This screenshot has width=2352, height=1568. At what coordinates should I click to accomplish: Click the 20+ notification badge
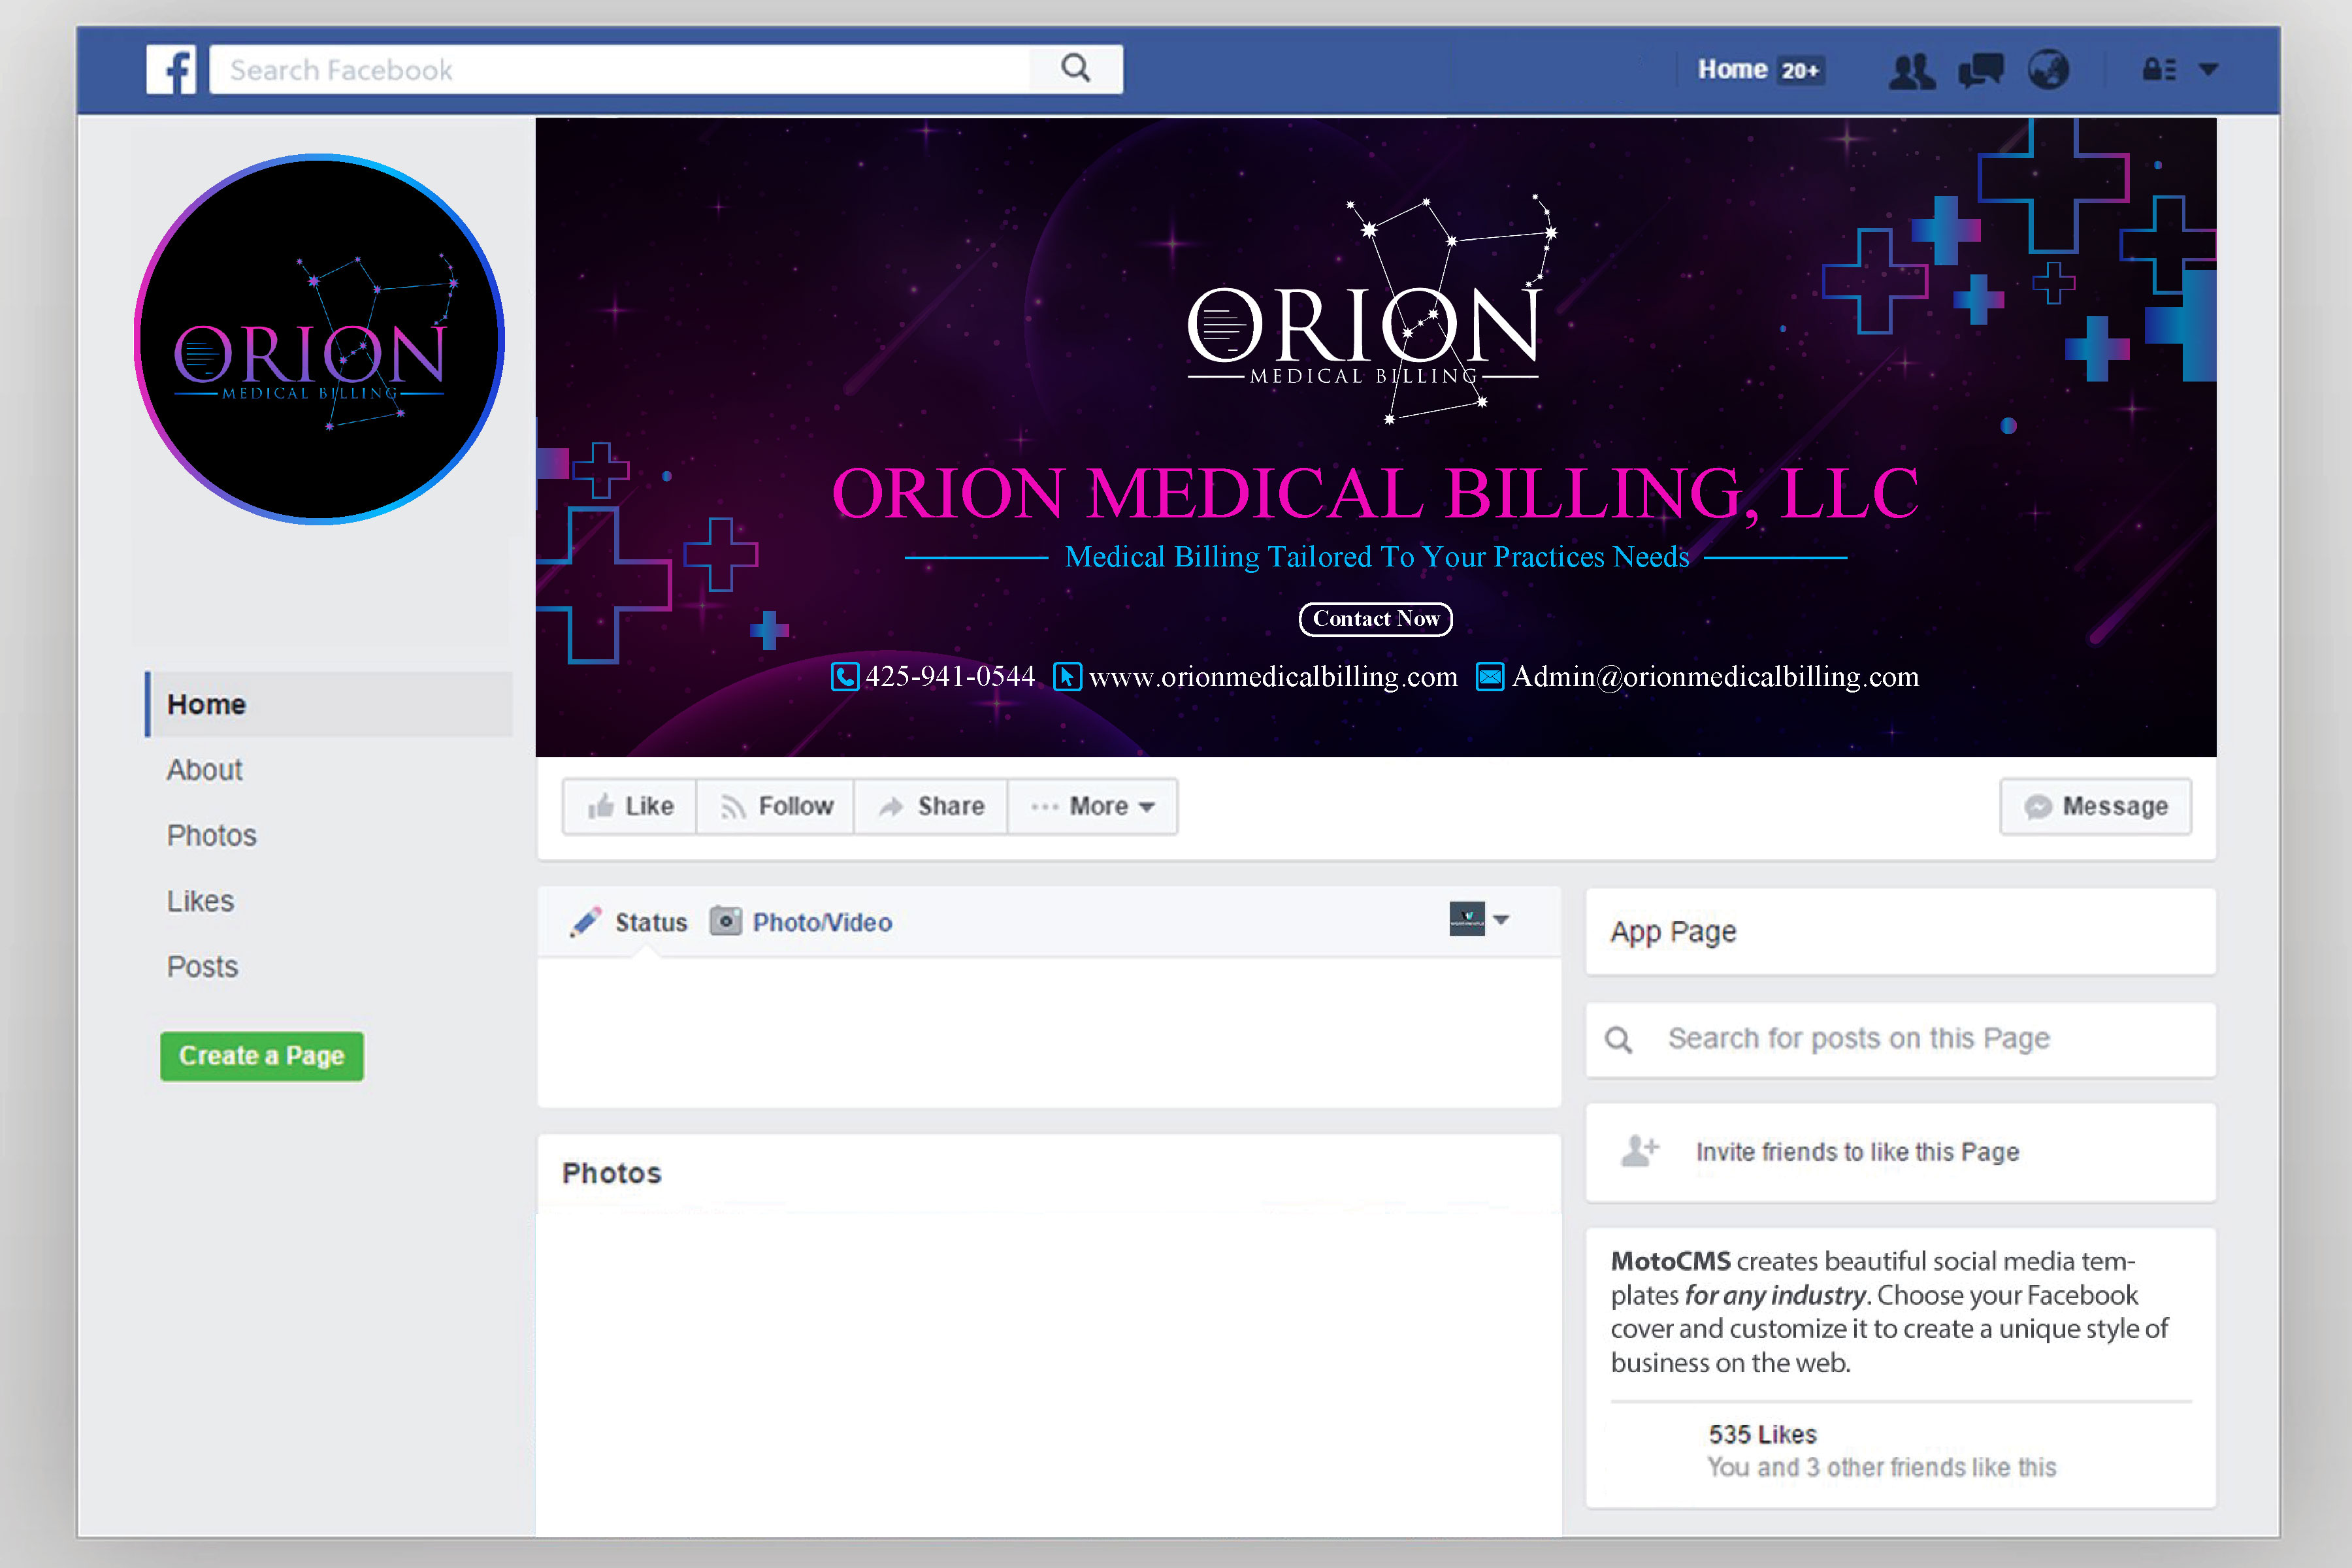[1800, 70]
